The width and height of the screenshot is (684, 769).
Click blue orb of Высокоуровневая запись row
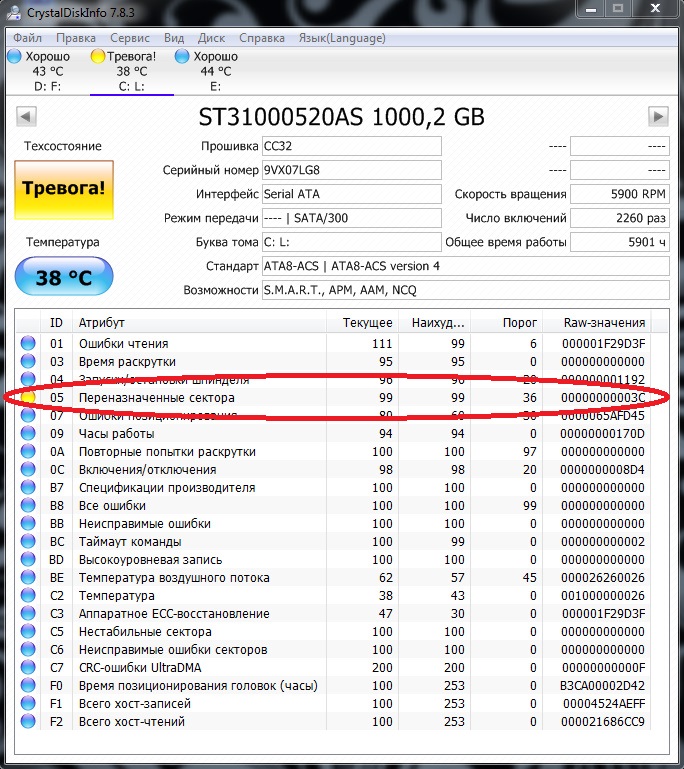(x=28, y=560)
